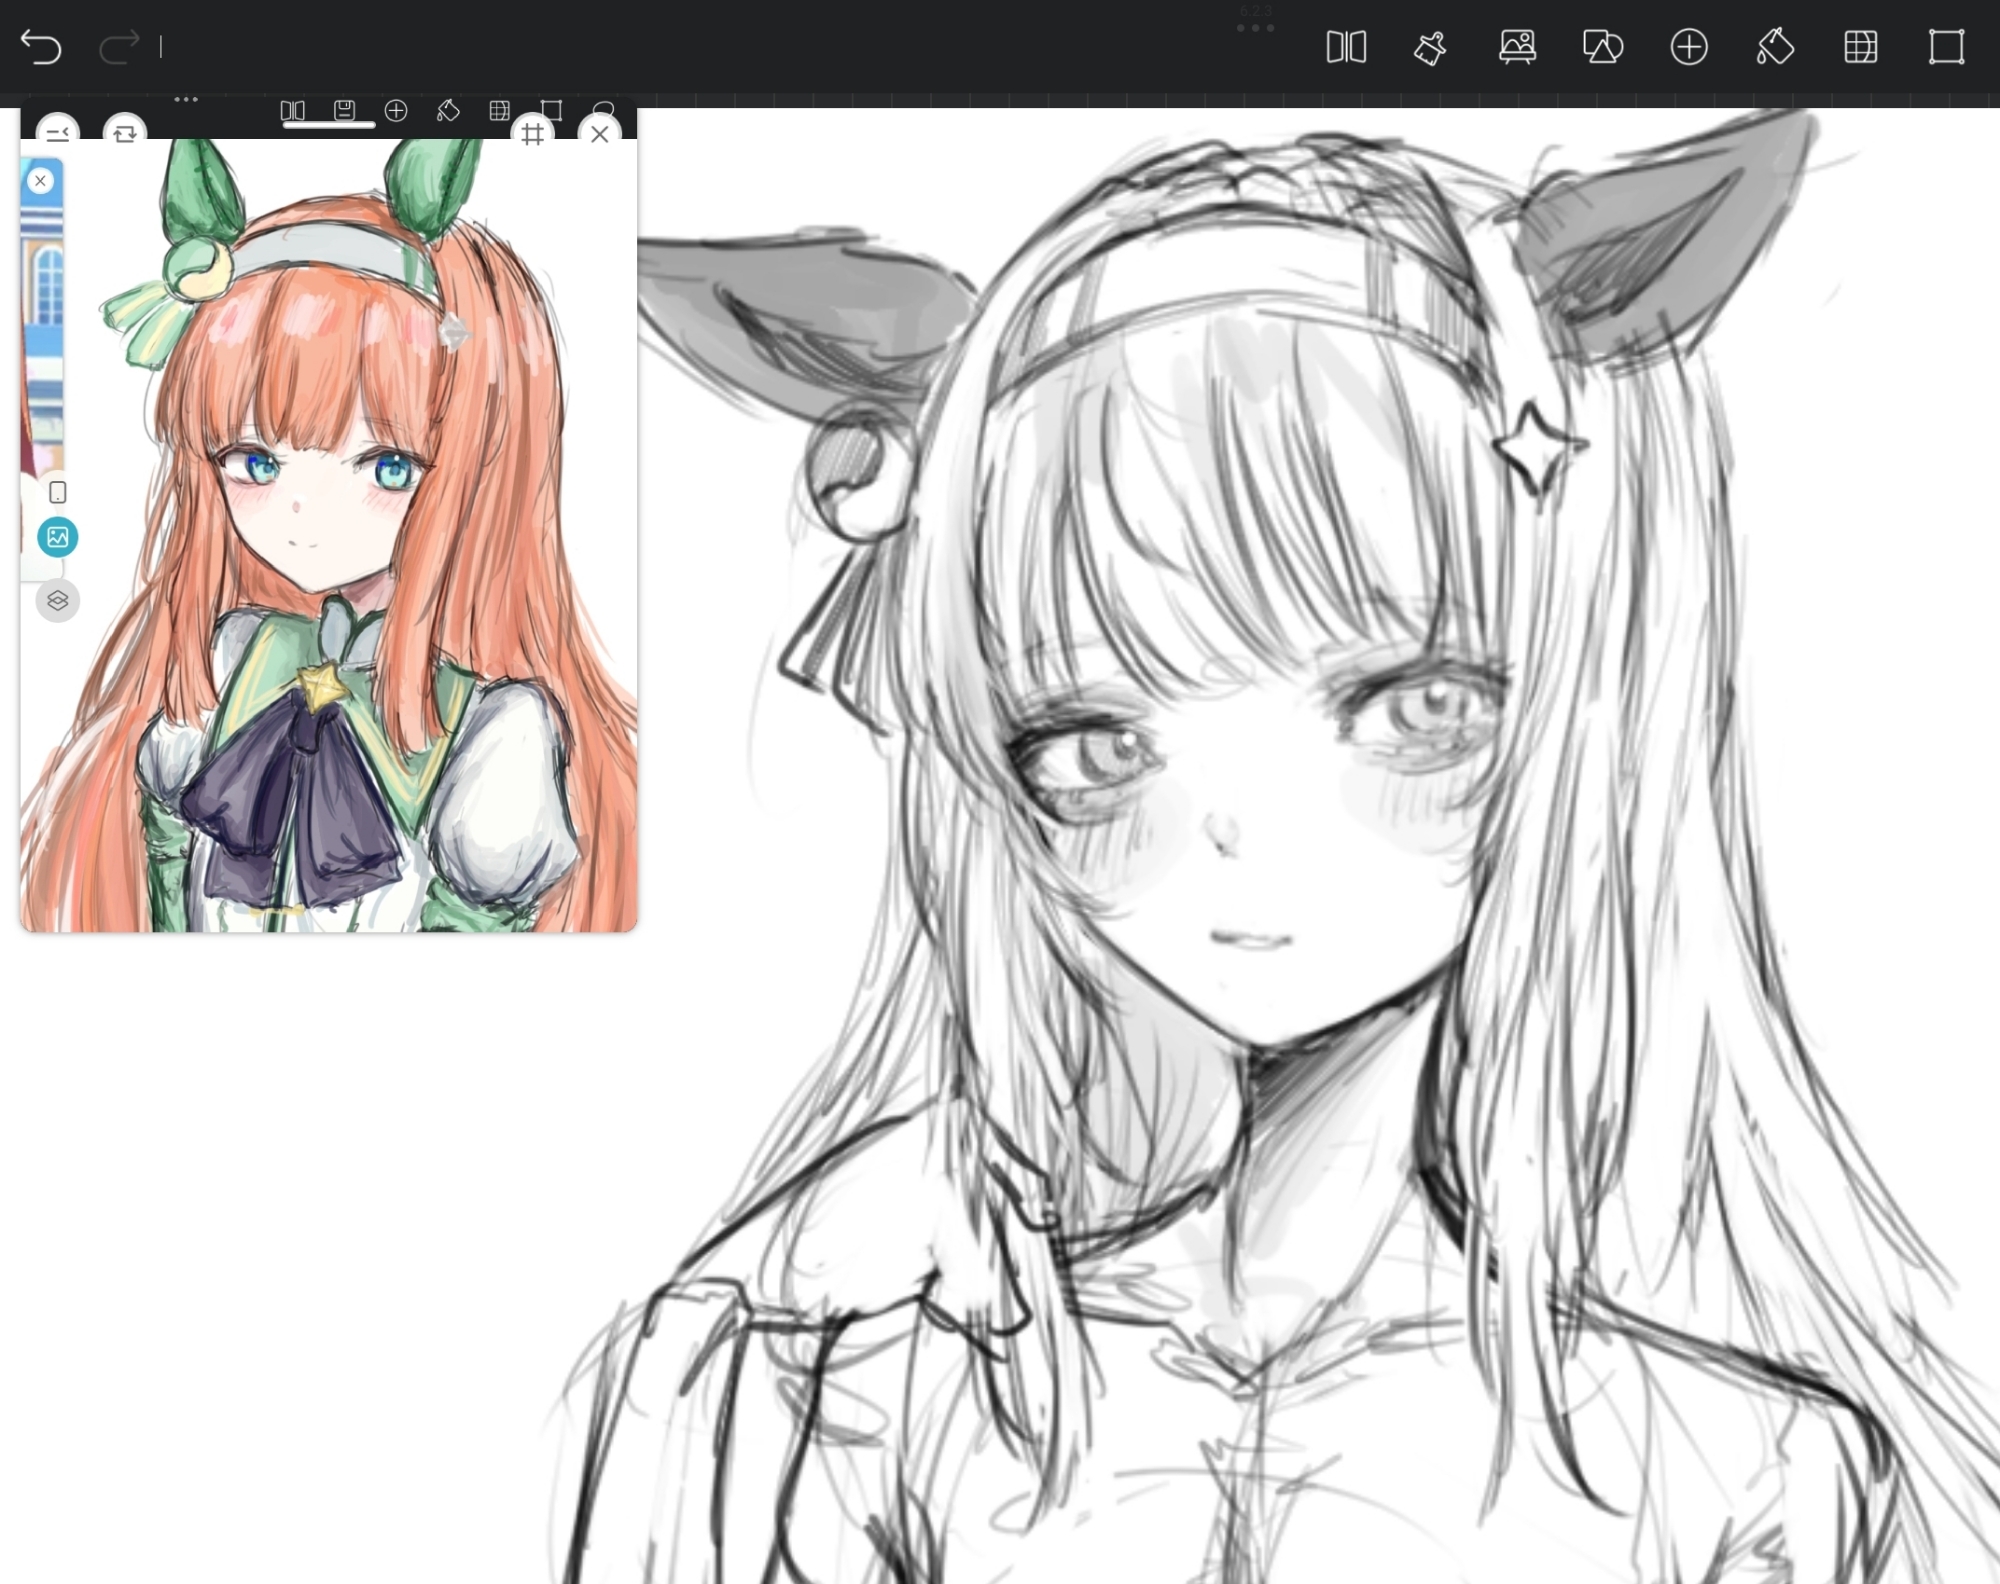Select the teal image source tab
Screen dimensions: 2000x1584
point(58,538)
